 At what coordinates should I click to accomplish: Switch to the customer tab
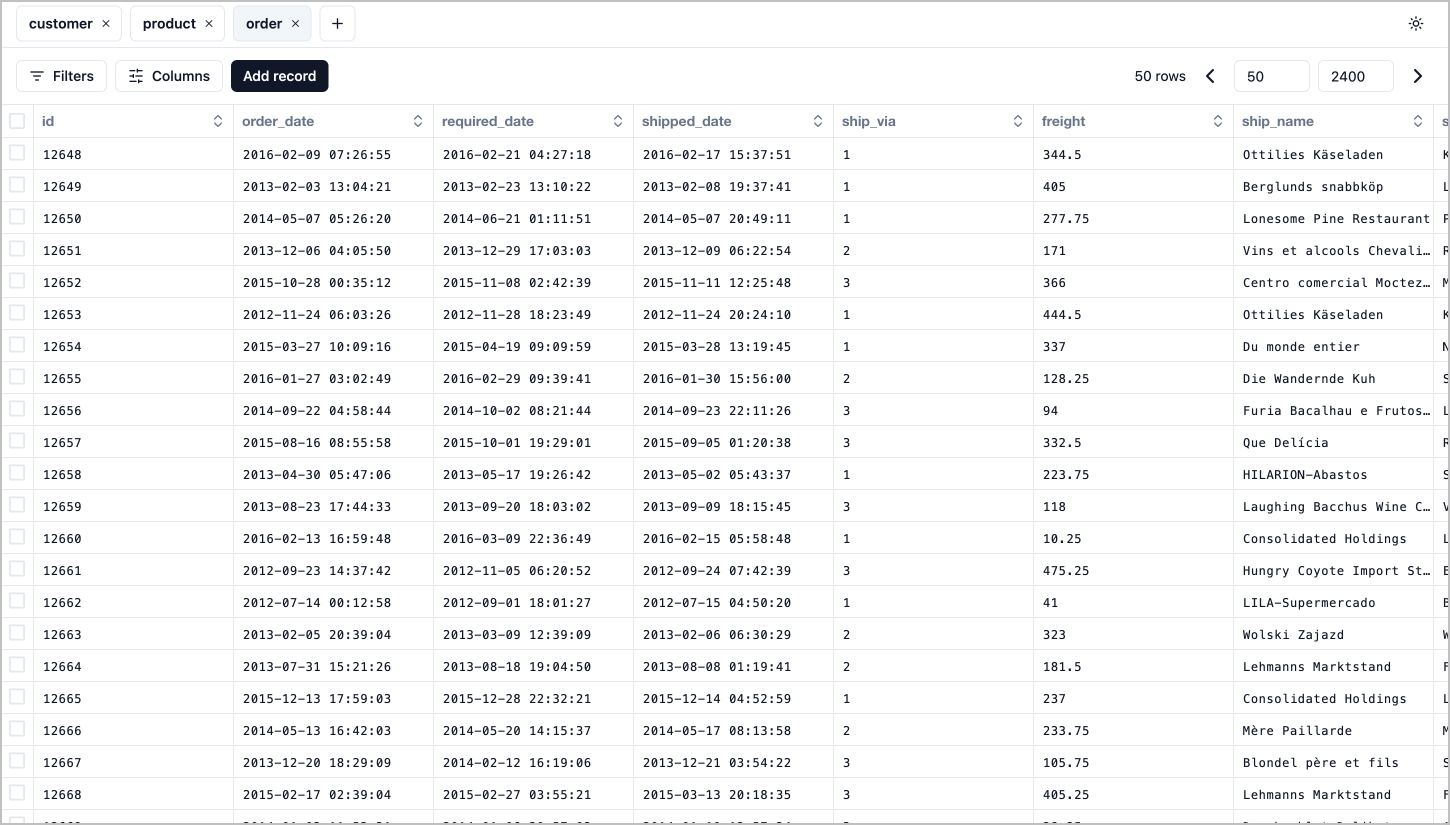point(60,24)
